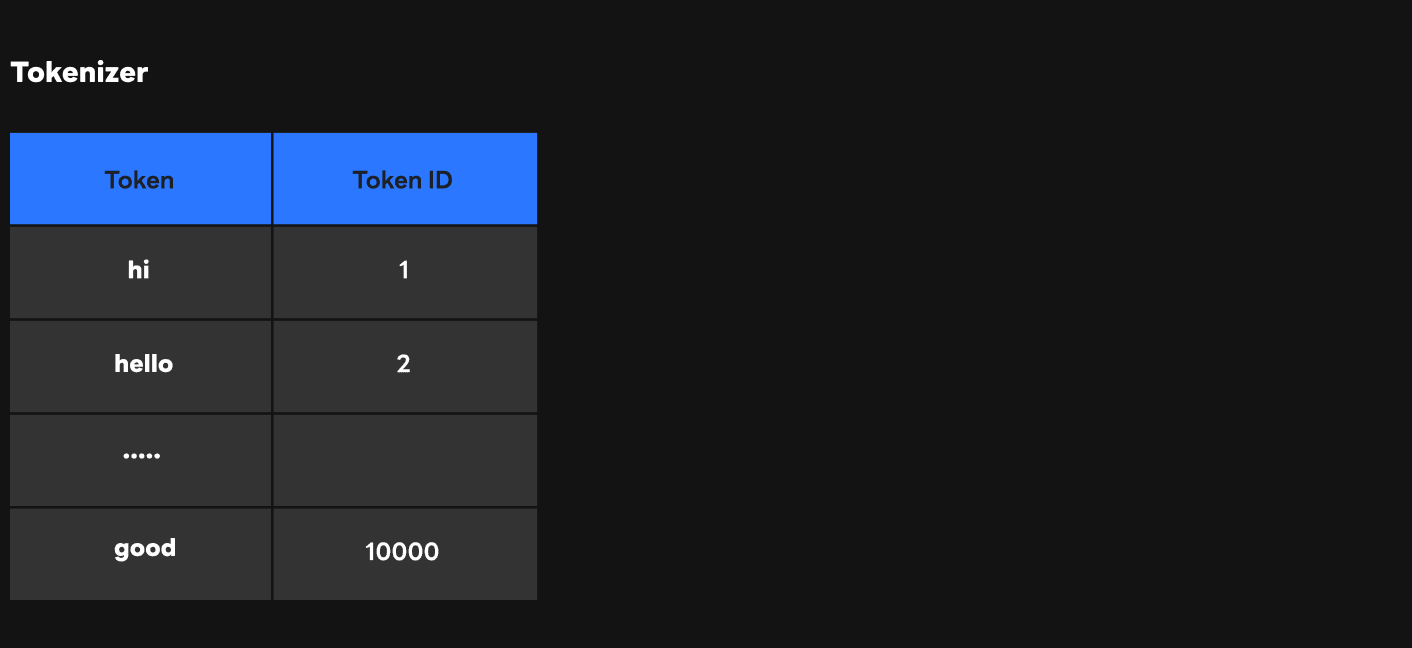1412x648 pixels.
Task: Select the 'good' token cell
Action: click(140, 554)
